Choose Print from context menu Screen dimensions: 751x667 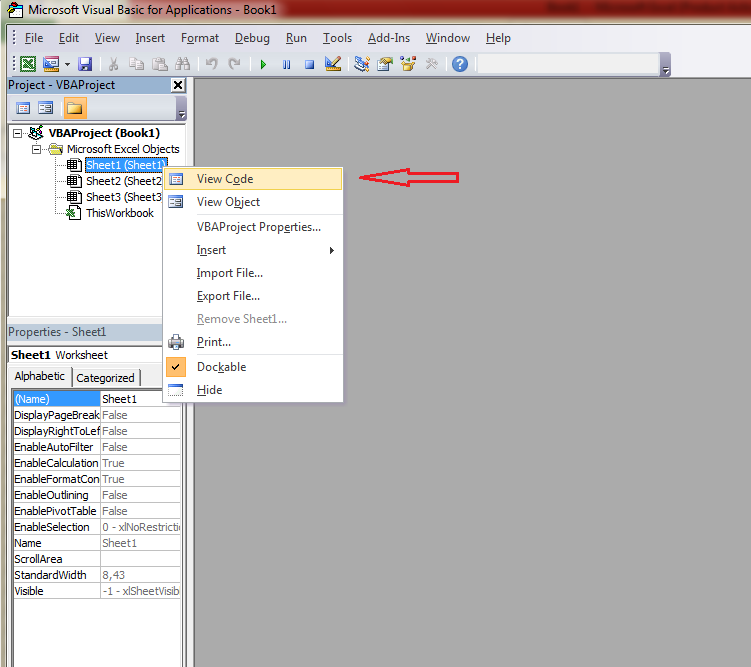[x=253, y=342]
